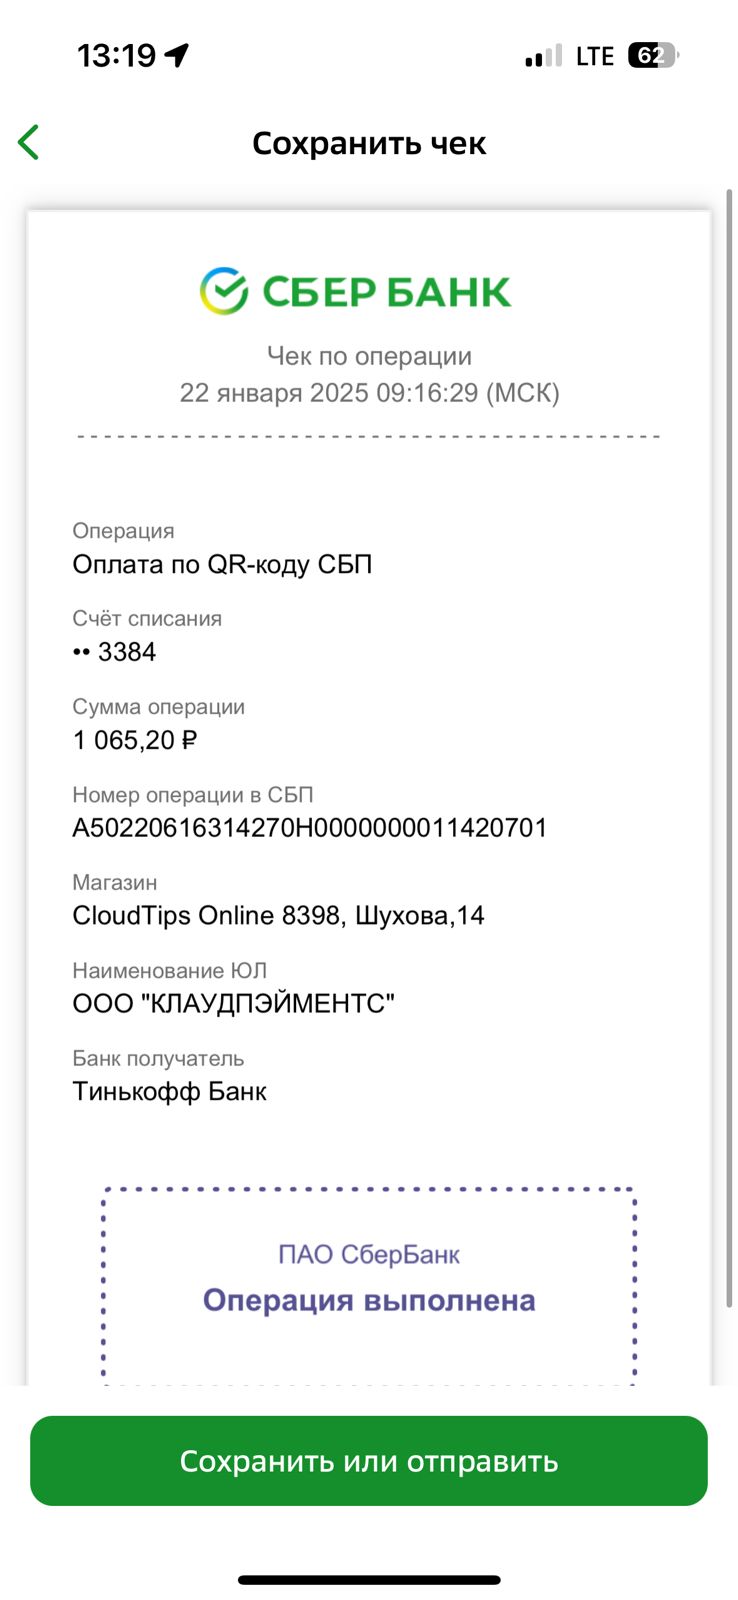Image resolution: width=738 pixels, height=1600 pixels.
Task: Tap the CloudTips Online 8398 store line
Action: point(278,916)
